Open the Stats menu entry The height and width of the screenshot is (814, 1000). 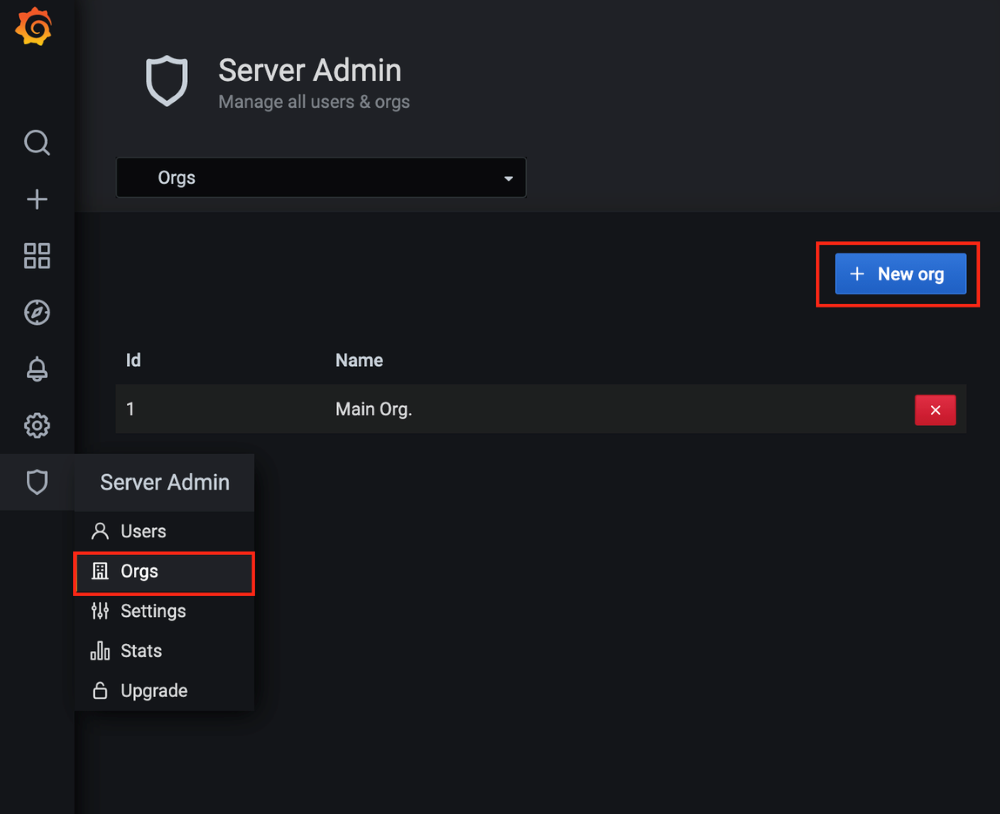[x=140, y=651]
